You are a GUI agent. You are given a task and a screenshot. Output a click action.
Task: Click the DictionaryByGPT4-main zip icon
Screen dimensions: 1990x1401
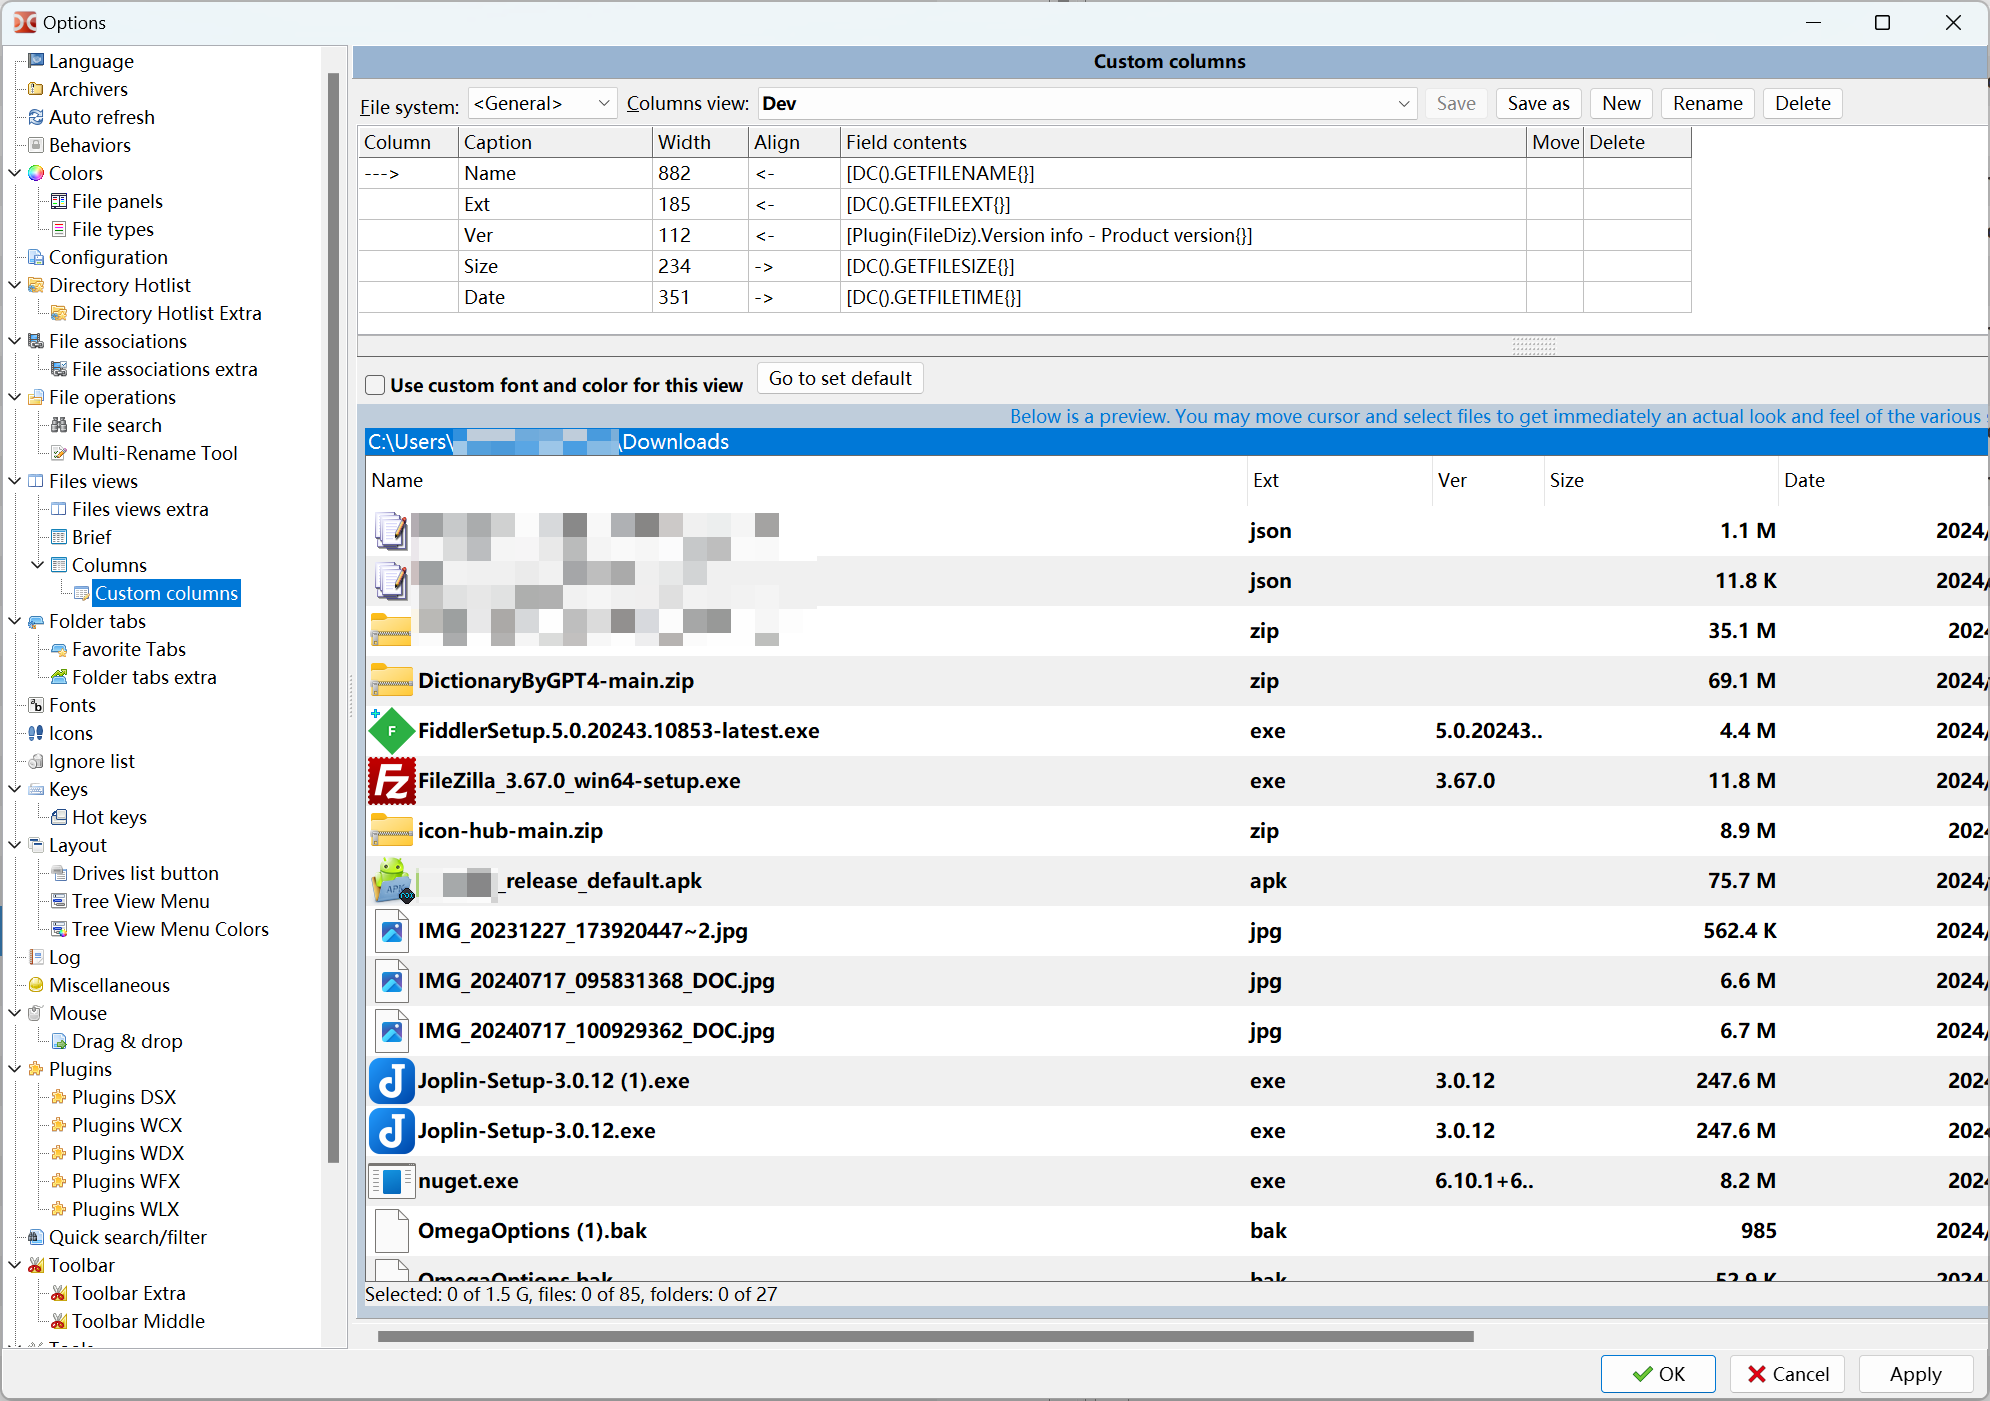click(391, 679)
